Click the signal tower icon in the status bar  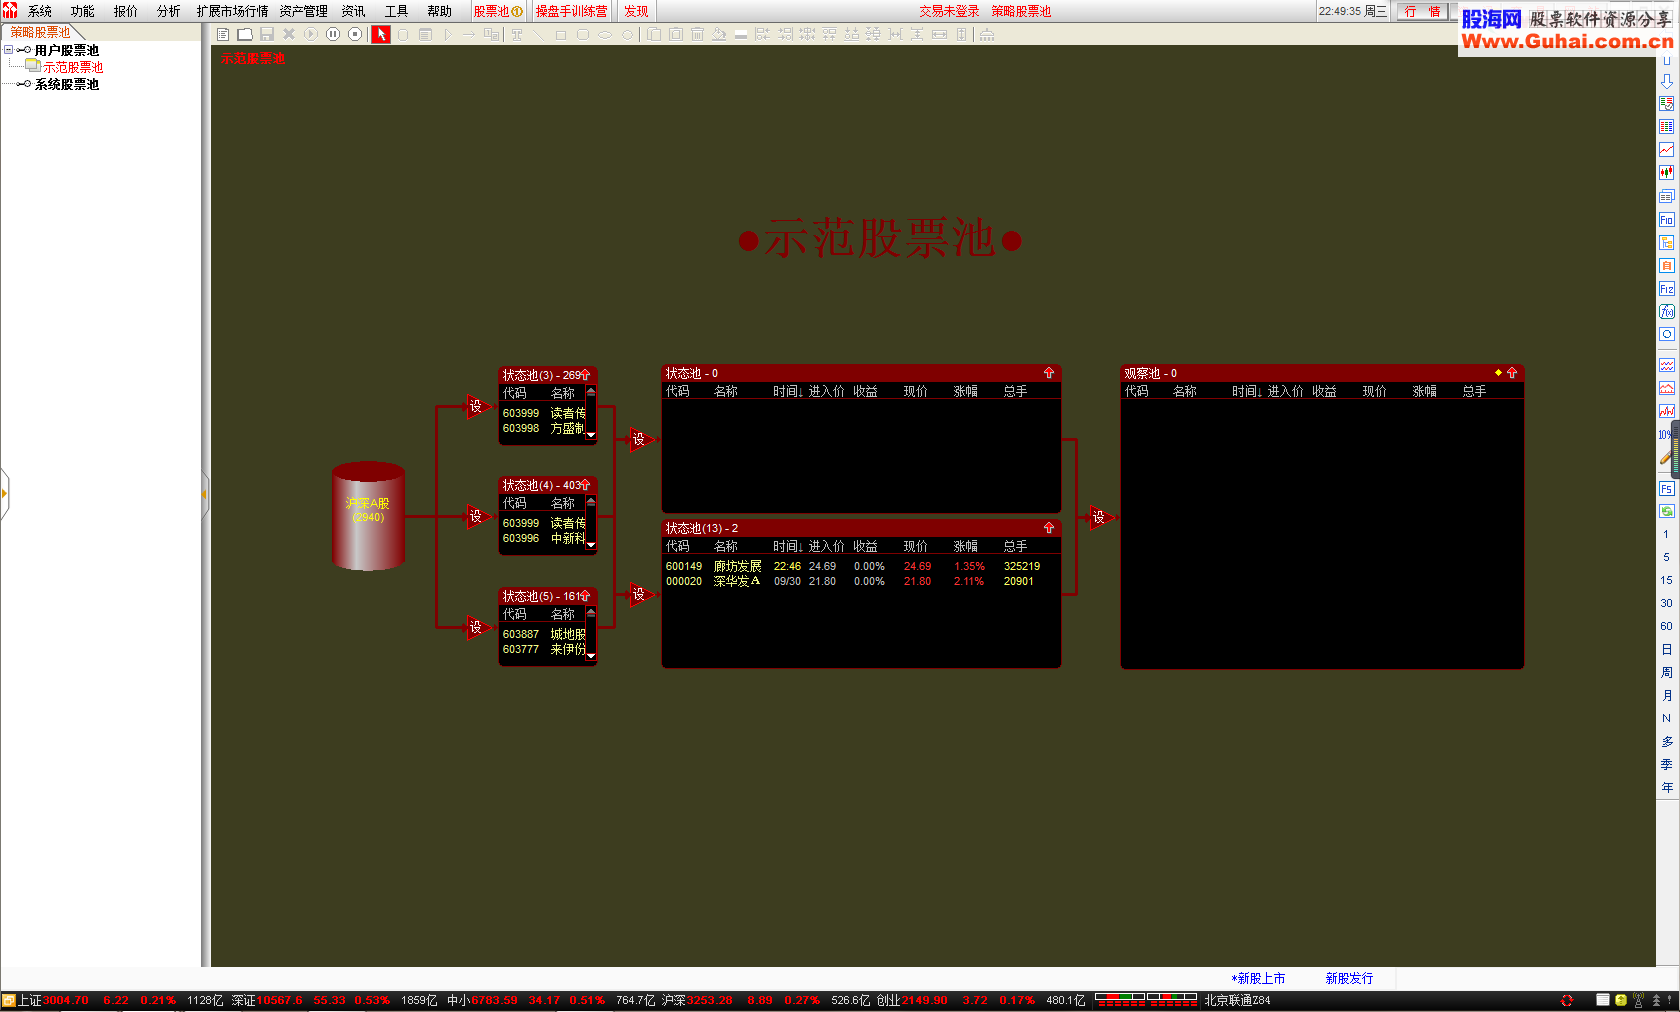click(1638, 1000)
